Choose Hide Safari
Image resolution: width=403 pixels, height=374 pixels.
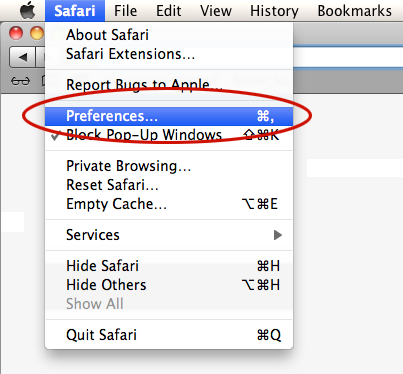(x=169, y=266)
